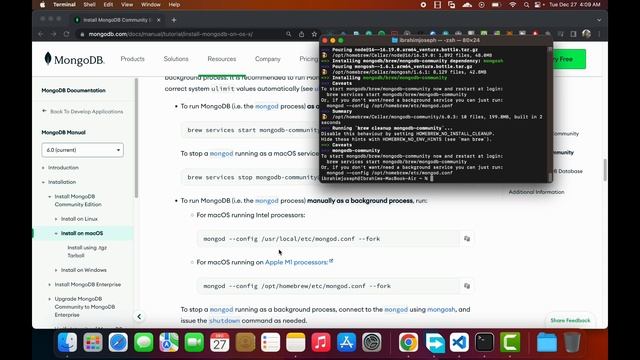
Task: Select the Install MongoDB Community browser tab
Action: point(117,20)
